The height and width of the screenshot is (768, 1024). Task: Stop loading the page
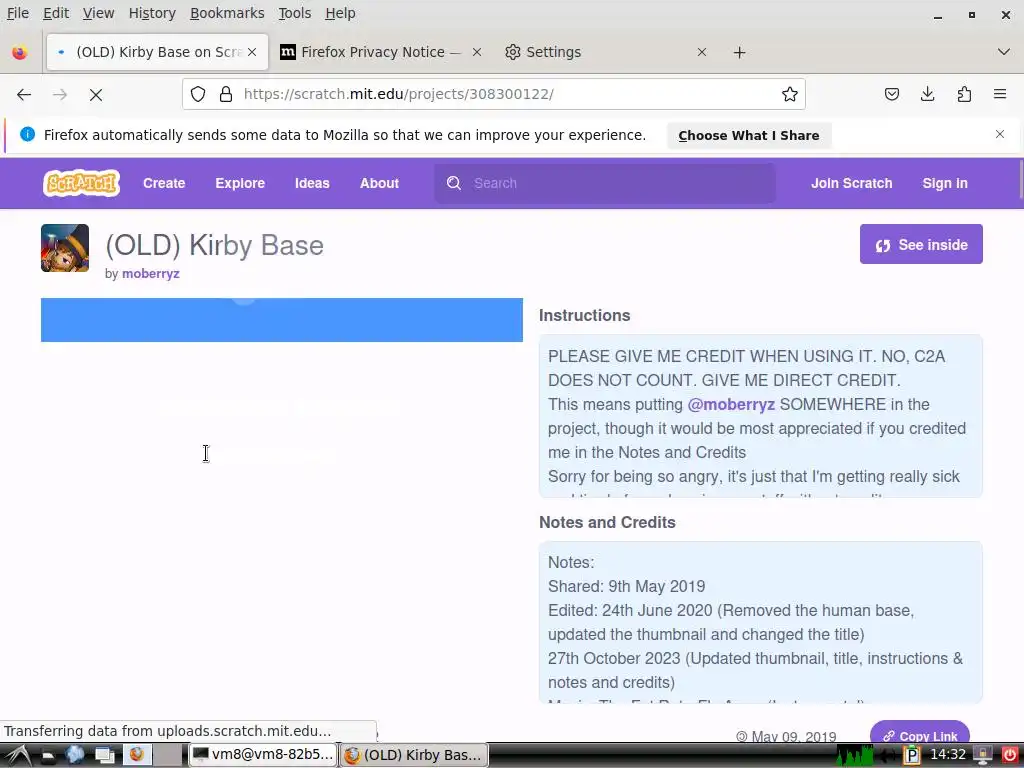[96, 95]
